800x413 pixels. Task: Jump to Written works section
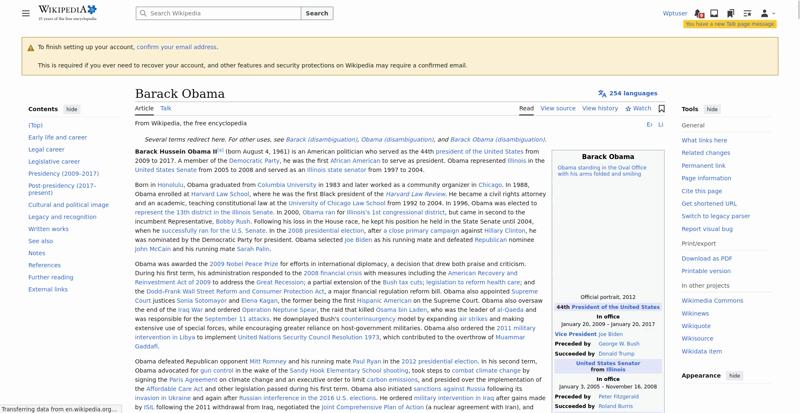48,229
